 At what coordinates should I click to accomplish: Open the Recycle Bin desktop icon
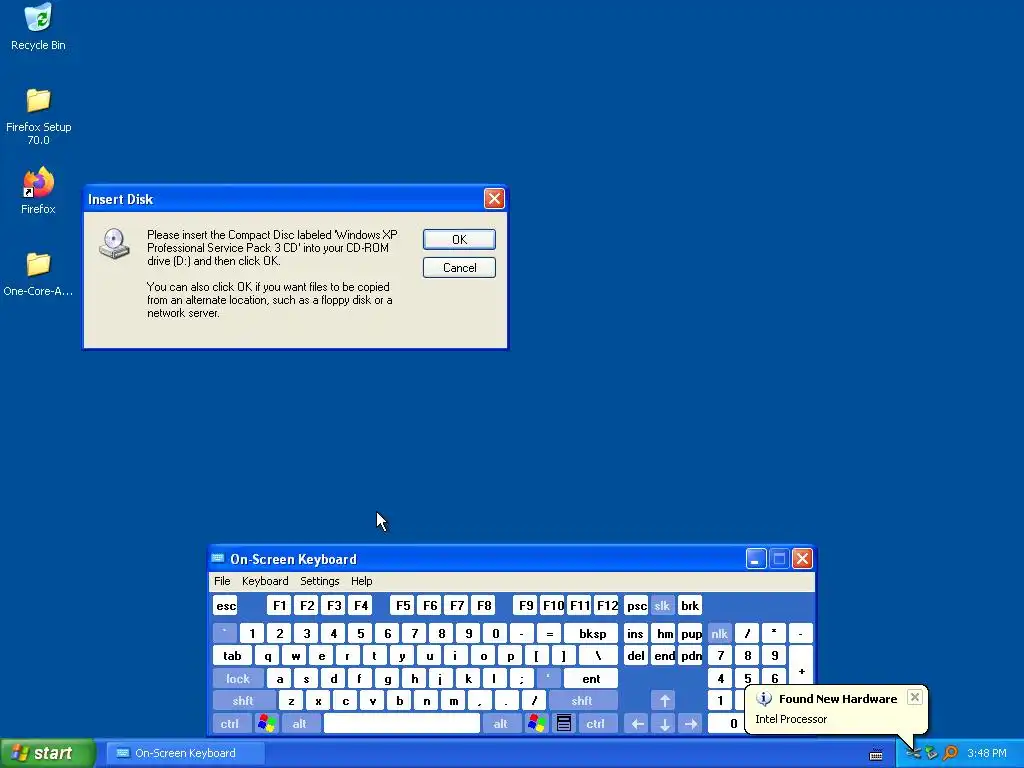(x=38, y=27)
